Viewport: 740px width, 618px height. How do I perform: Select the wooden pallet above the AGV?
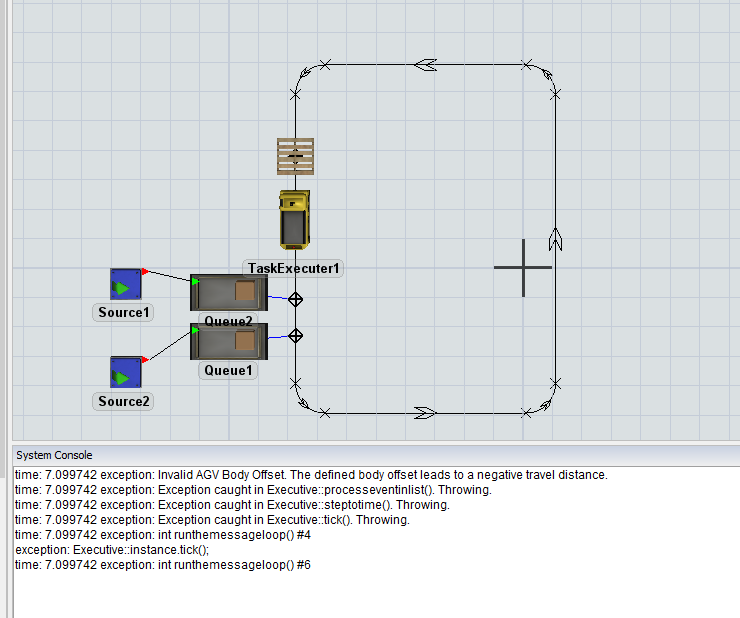tap(295, 156)
